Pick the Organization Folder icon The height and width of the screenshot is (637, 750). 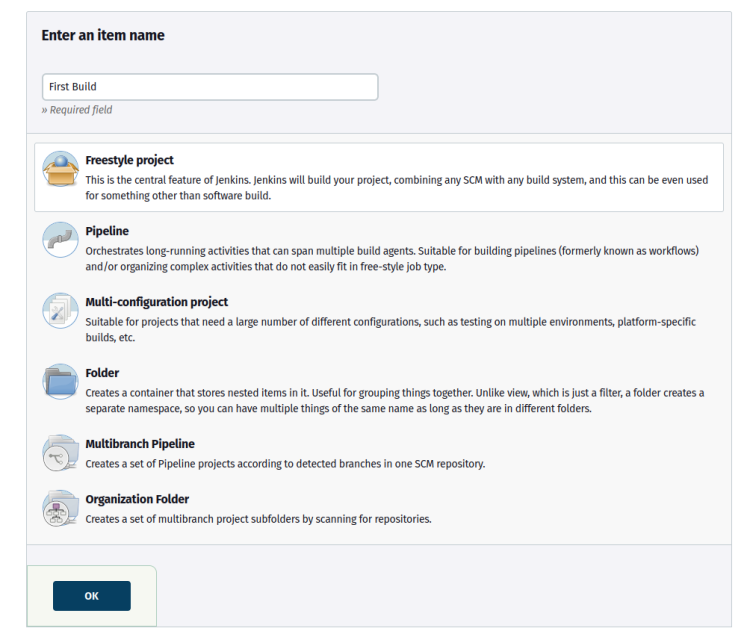(60, 508)
